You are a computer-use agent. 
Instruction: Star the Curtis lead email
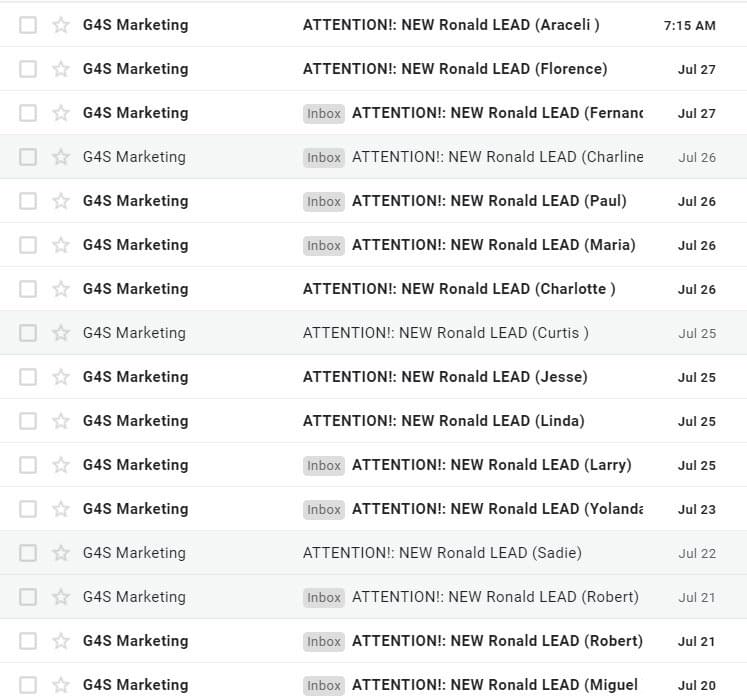click(61, 333)
